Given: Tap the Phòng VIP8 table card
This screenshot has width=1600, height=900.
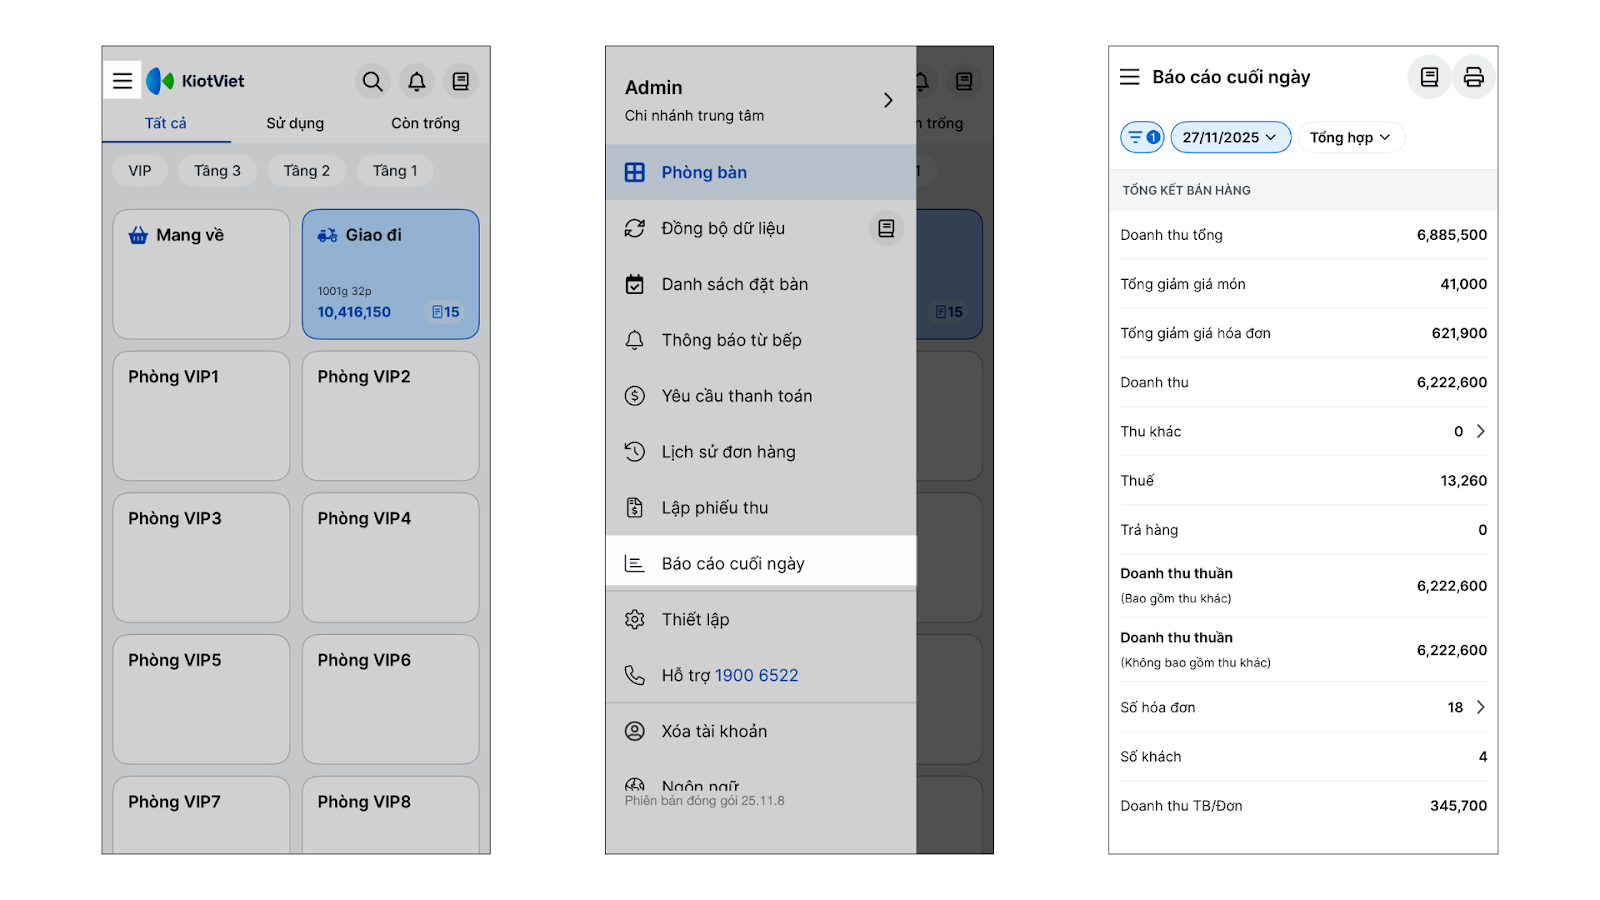Looking at the screenshot, I should [x=391, y=815].
